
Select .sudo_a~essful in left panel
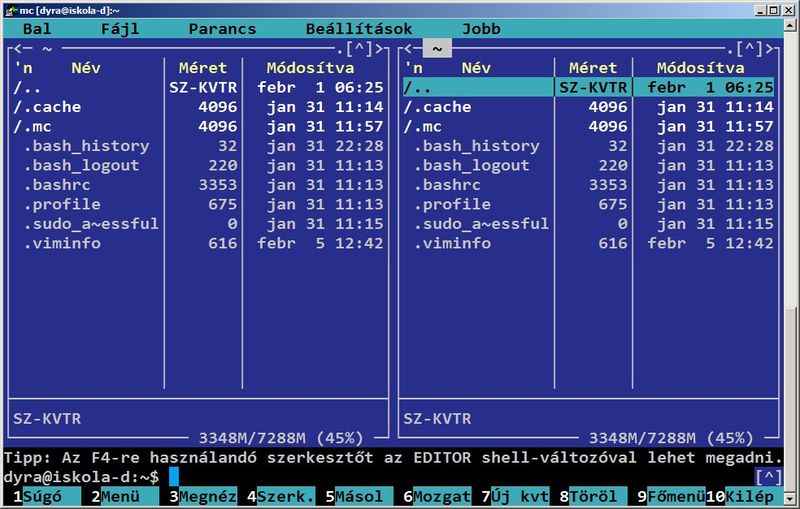pos(198,223)
